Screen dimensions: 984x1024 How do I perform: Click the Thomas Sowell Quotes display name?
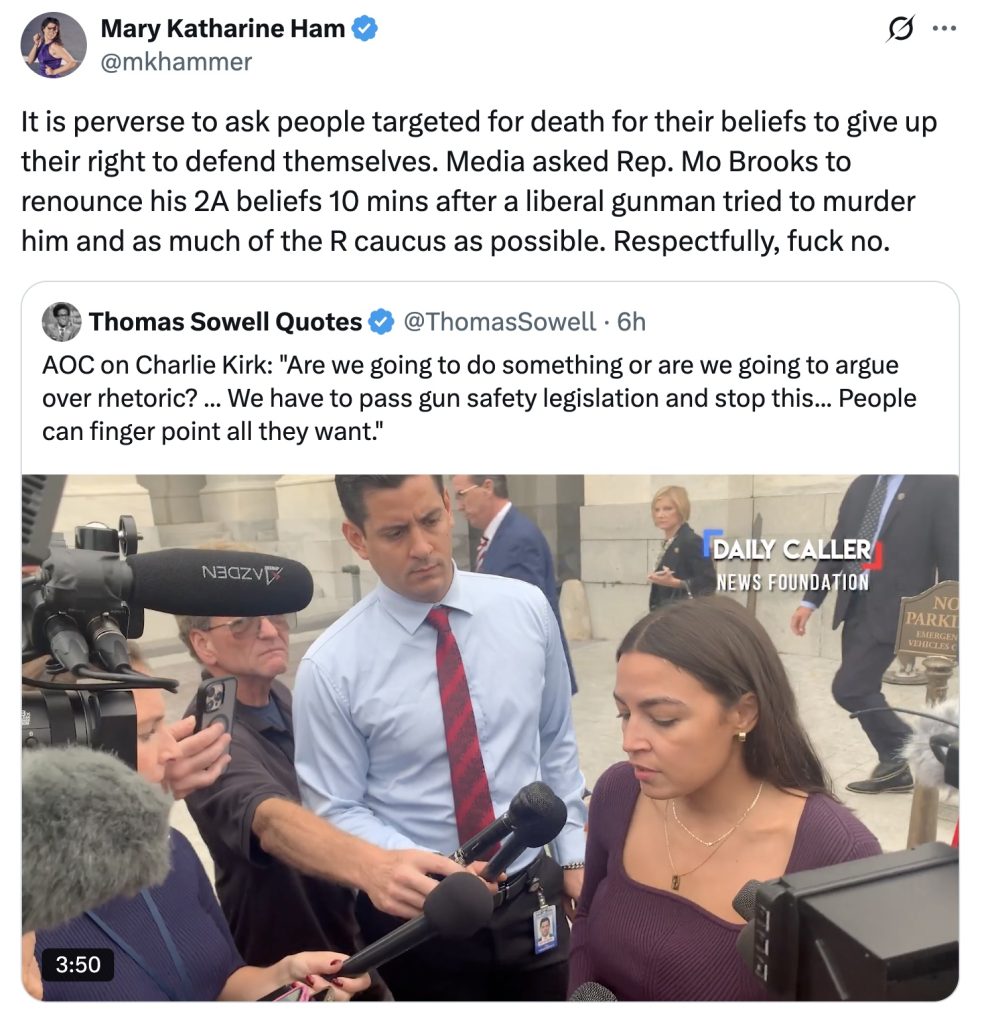(225, 322)
